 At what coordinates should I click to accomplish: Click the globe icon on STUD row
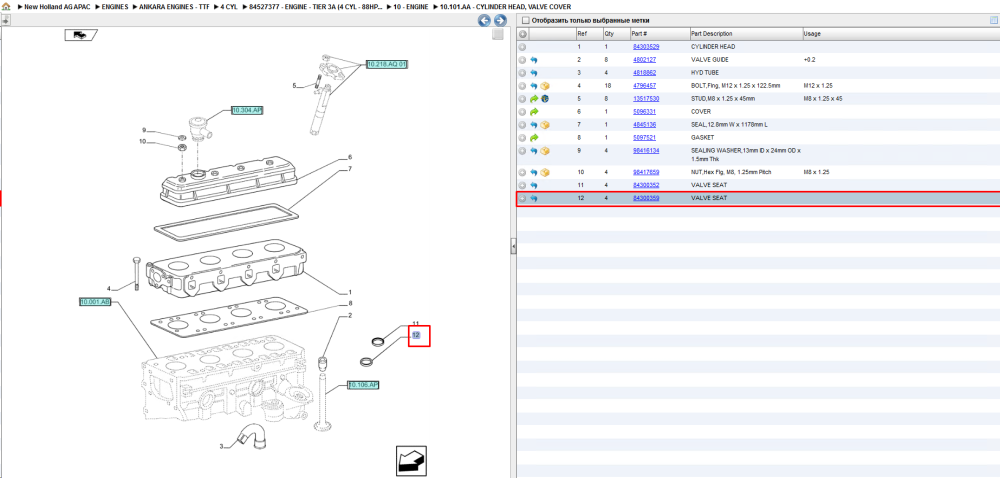coord(545,99)
